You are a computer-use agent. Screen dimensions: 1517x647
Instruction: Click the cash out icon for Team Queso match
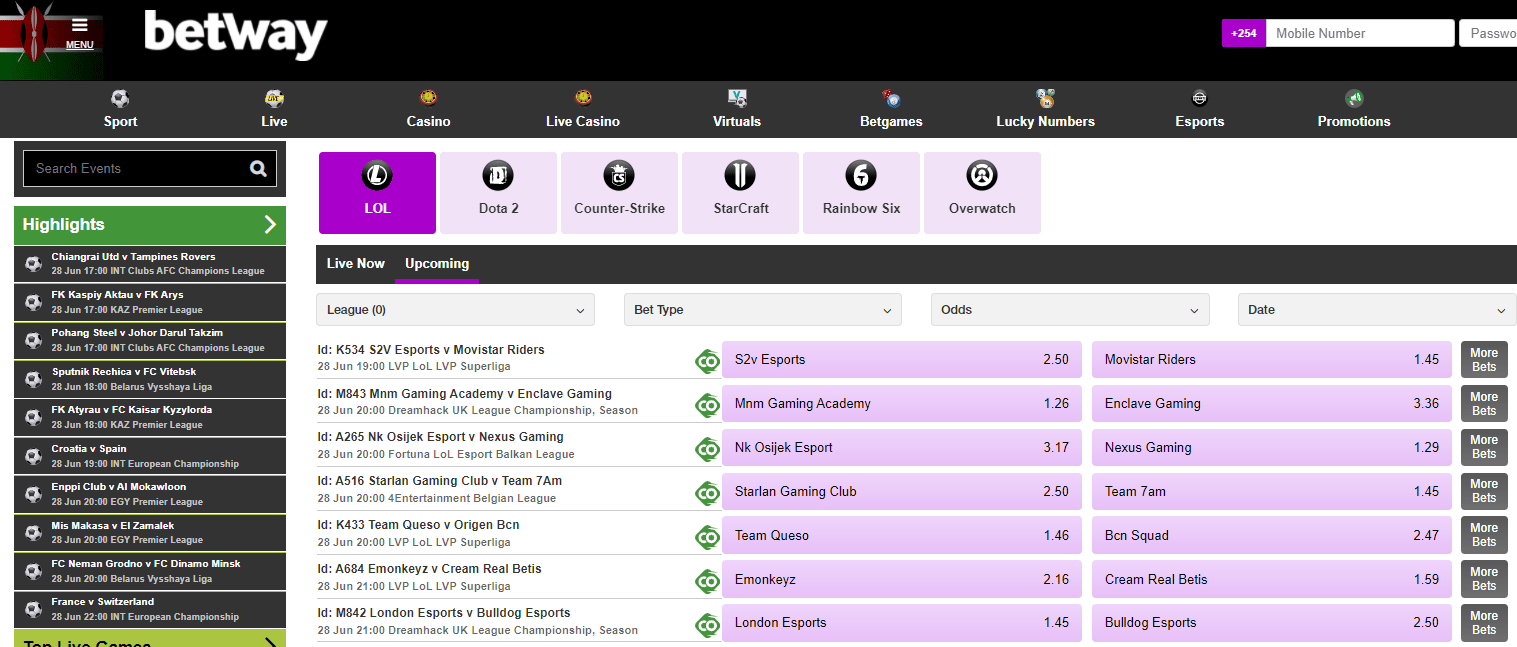click(708, 537)
